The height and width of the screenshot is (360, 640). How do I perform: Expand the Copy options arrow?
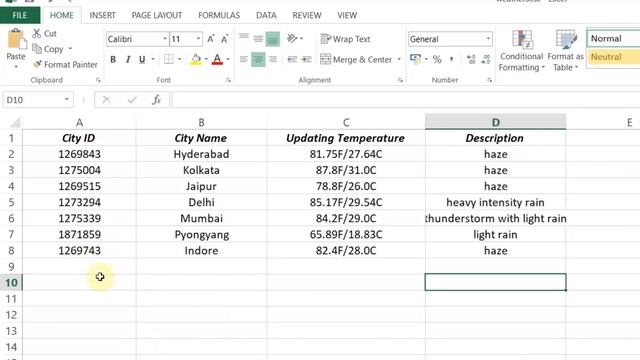coord(70,49)
